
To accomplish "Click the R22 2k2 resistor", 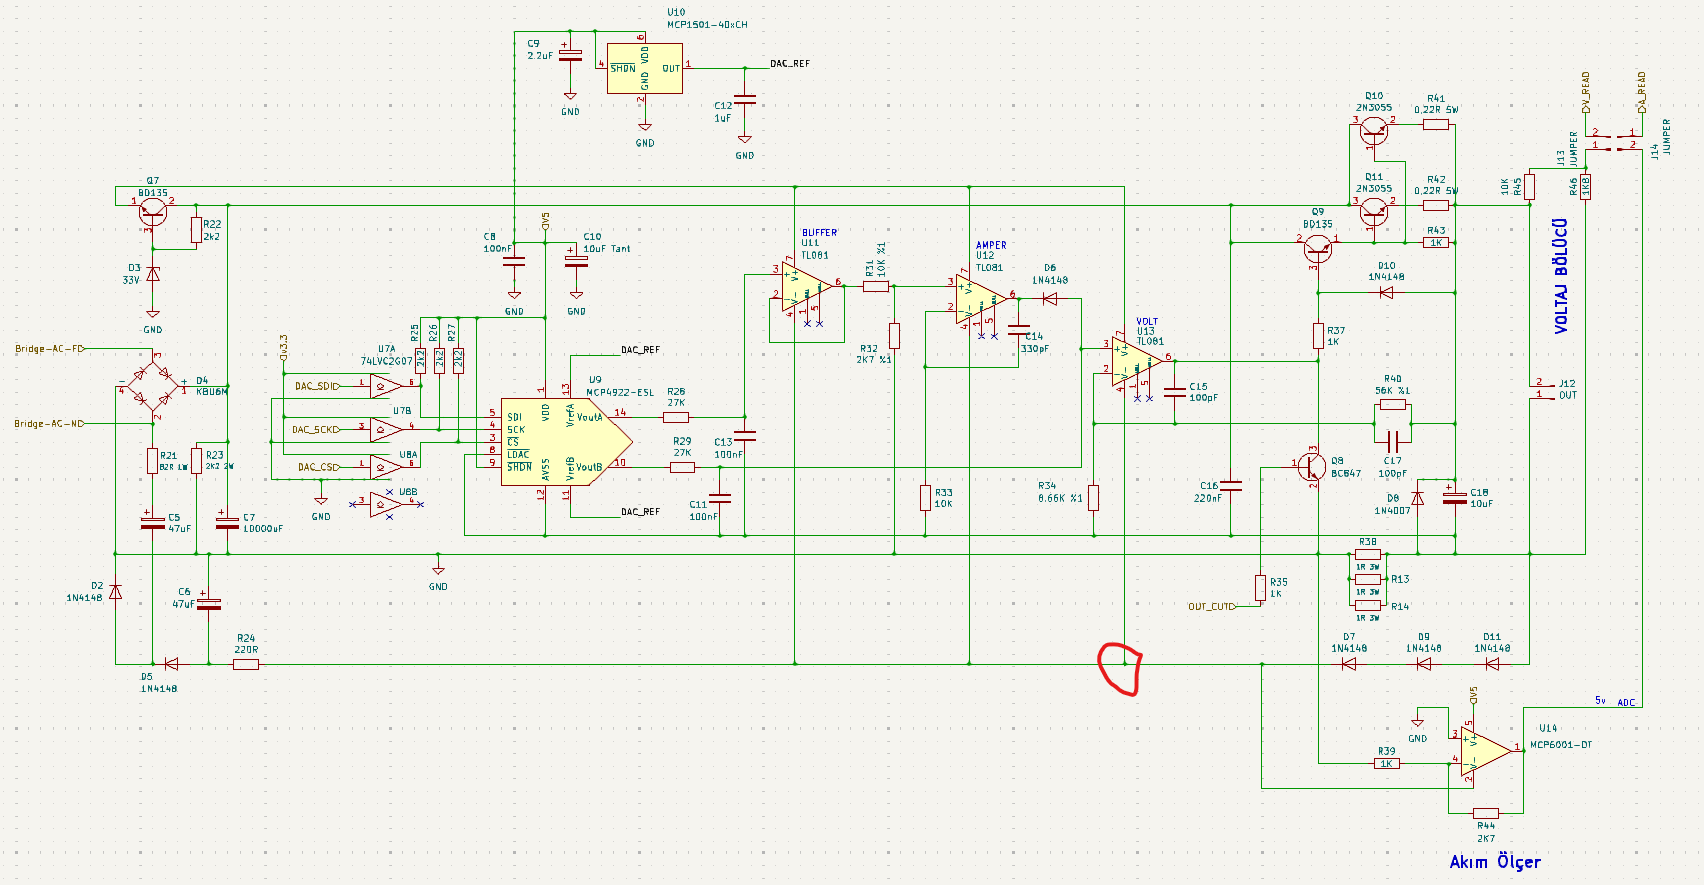I will pos(196,230).
